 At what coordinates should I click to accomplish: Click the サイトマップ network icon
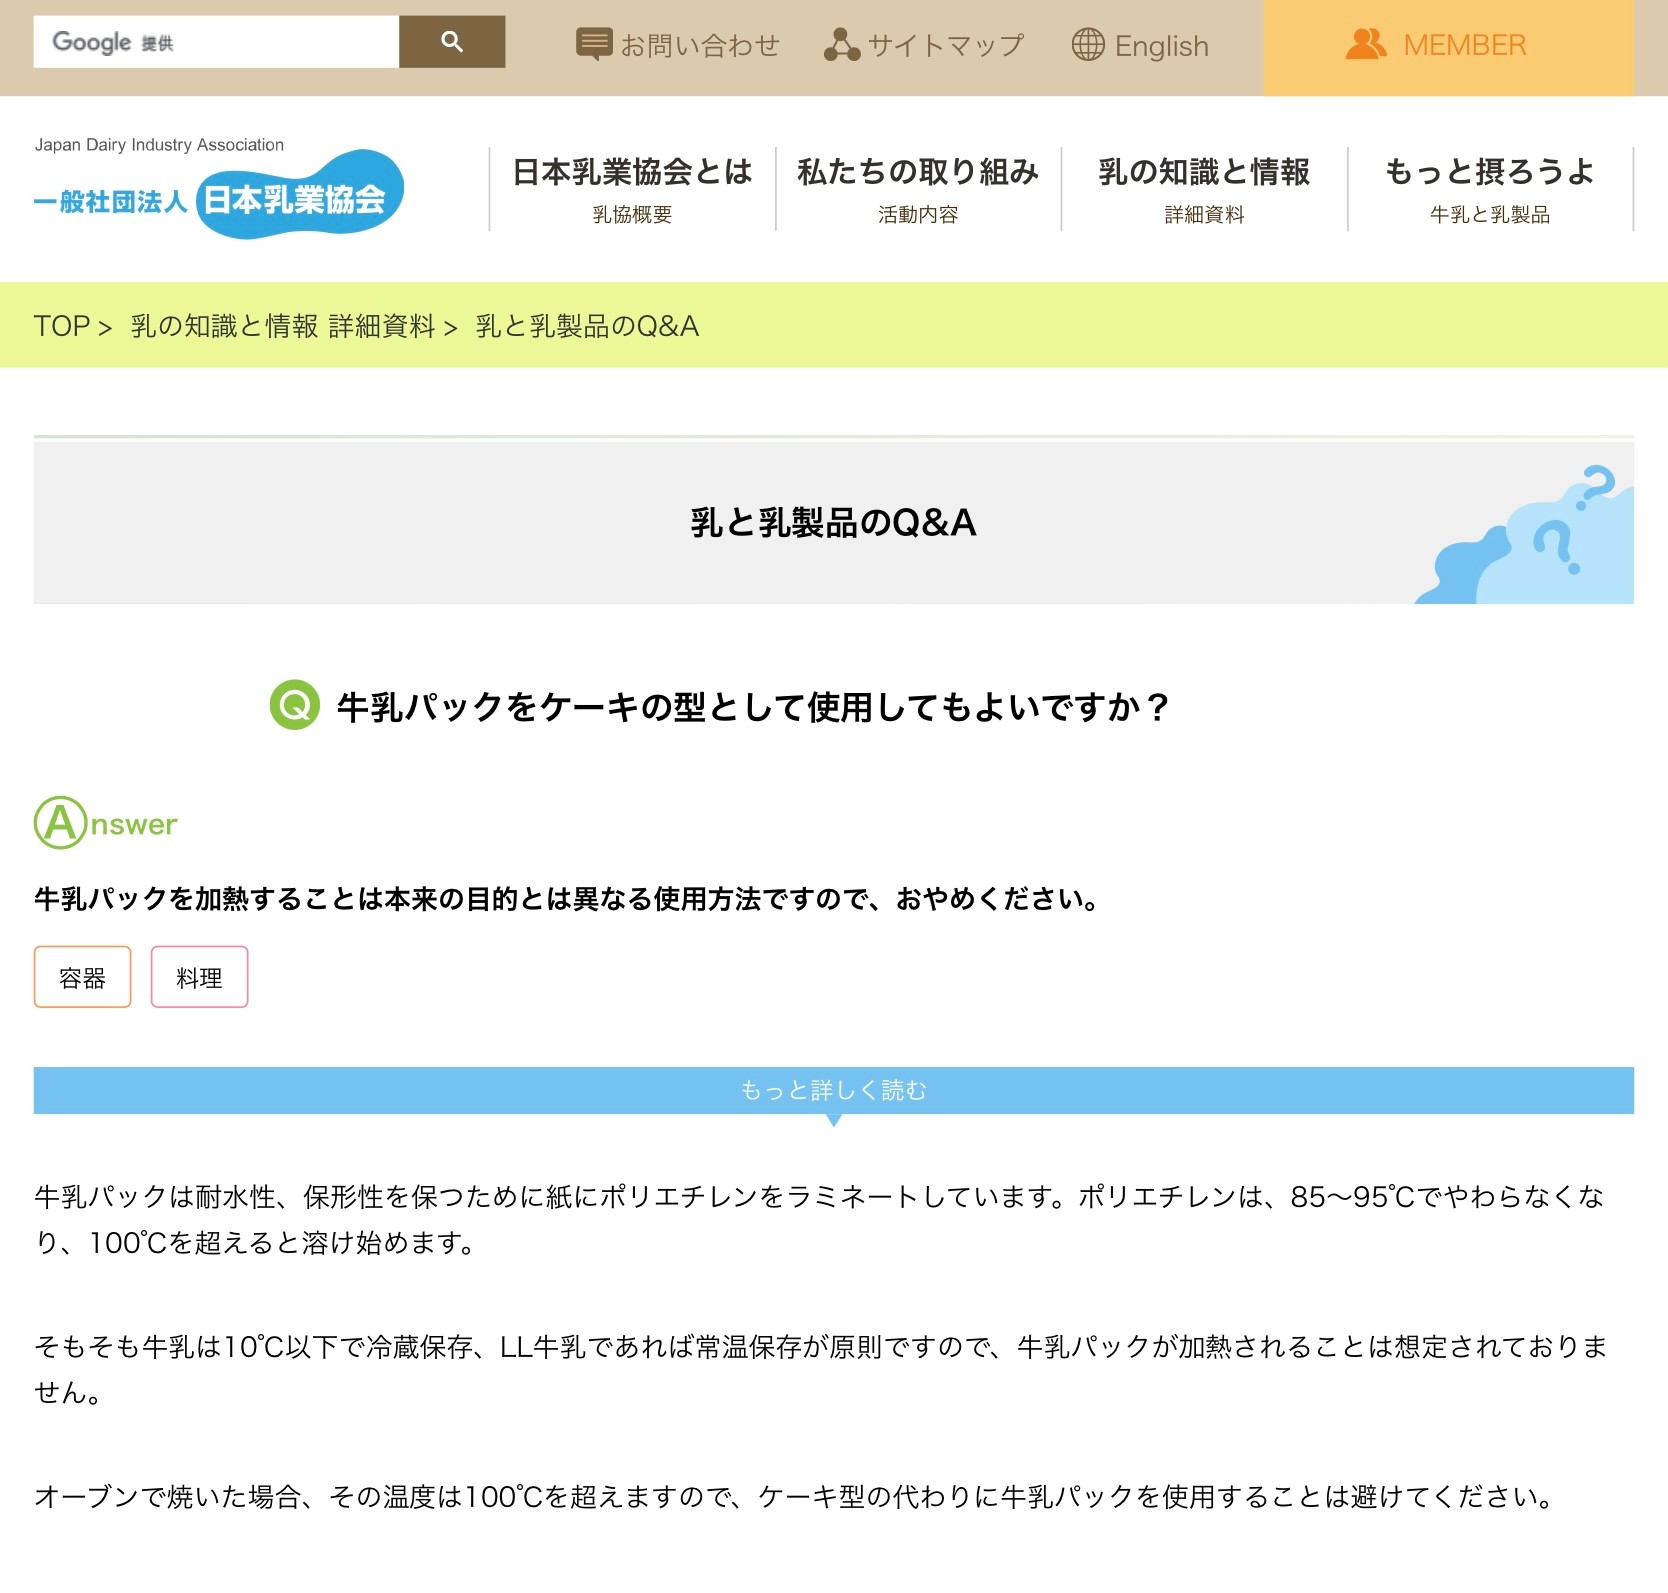(x=841, y=45)
